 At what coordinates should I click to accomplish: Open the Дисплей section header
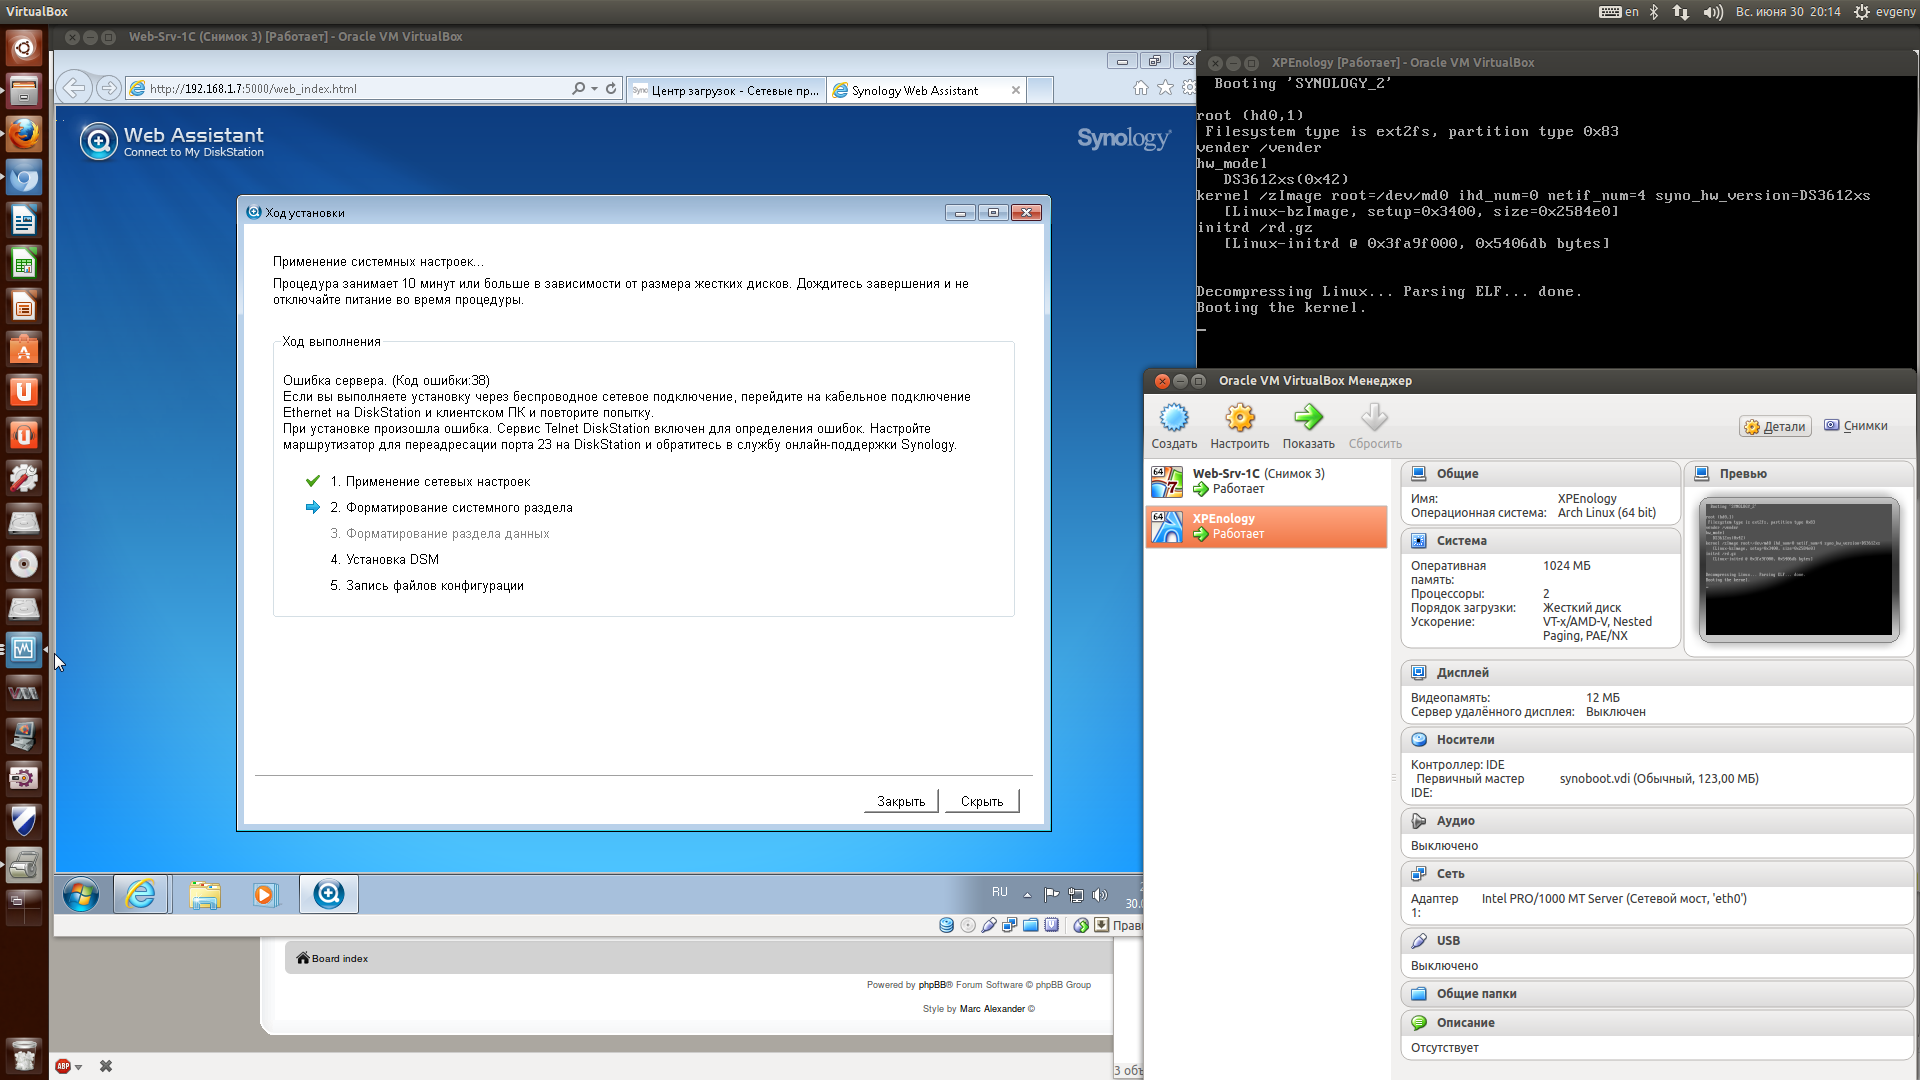click(x=1657, y=672)
